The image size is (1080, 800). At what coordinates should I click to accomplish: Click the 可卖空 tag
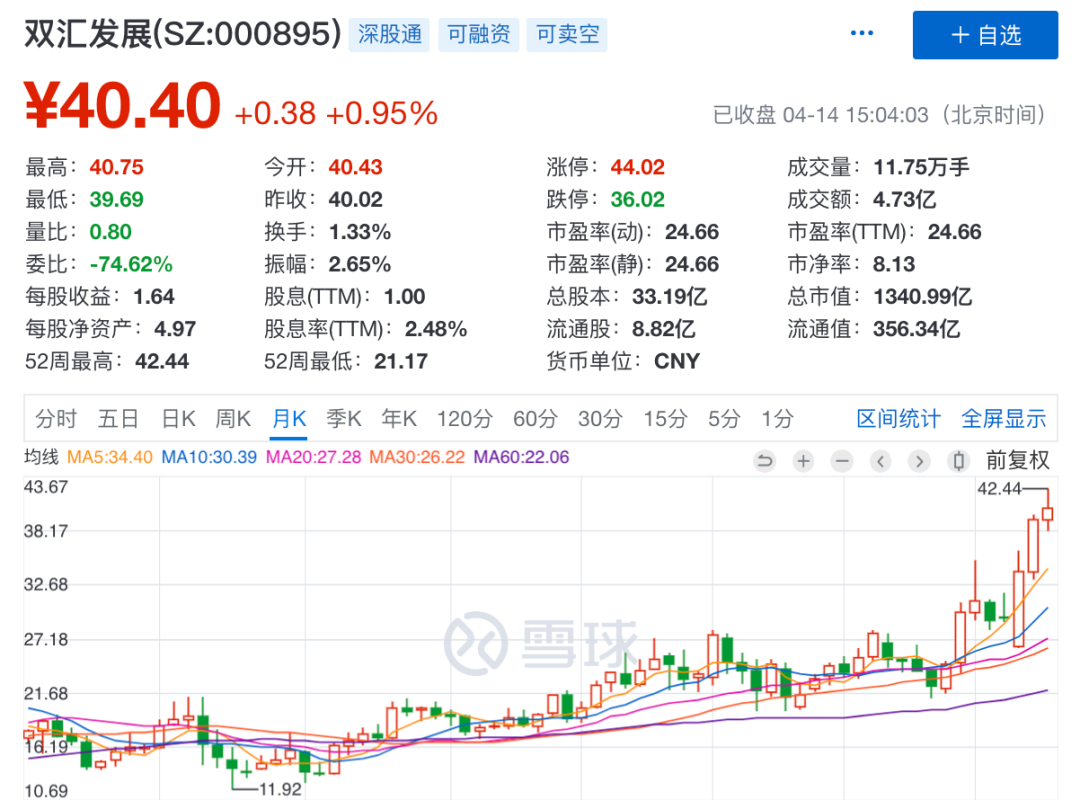tap(567, 34)
